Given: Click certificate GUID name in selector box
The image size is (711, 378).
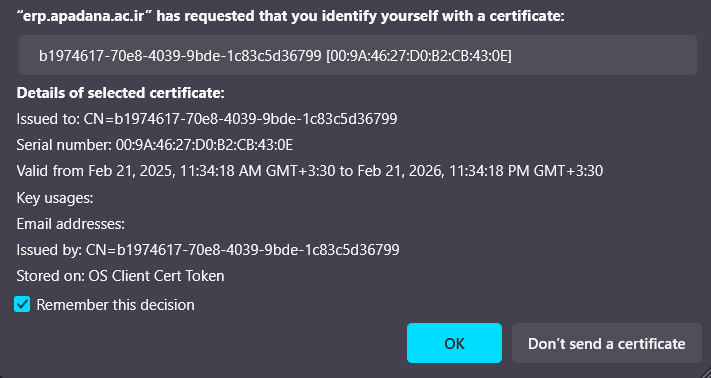Looking at the screenshot, I should pos(180,56).
